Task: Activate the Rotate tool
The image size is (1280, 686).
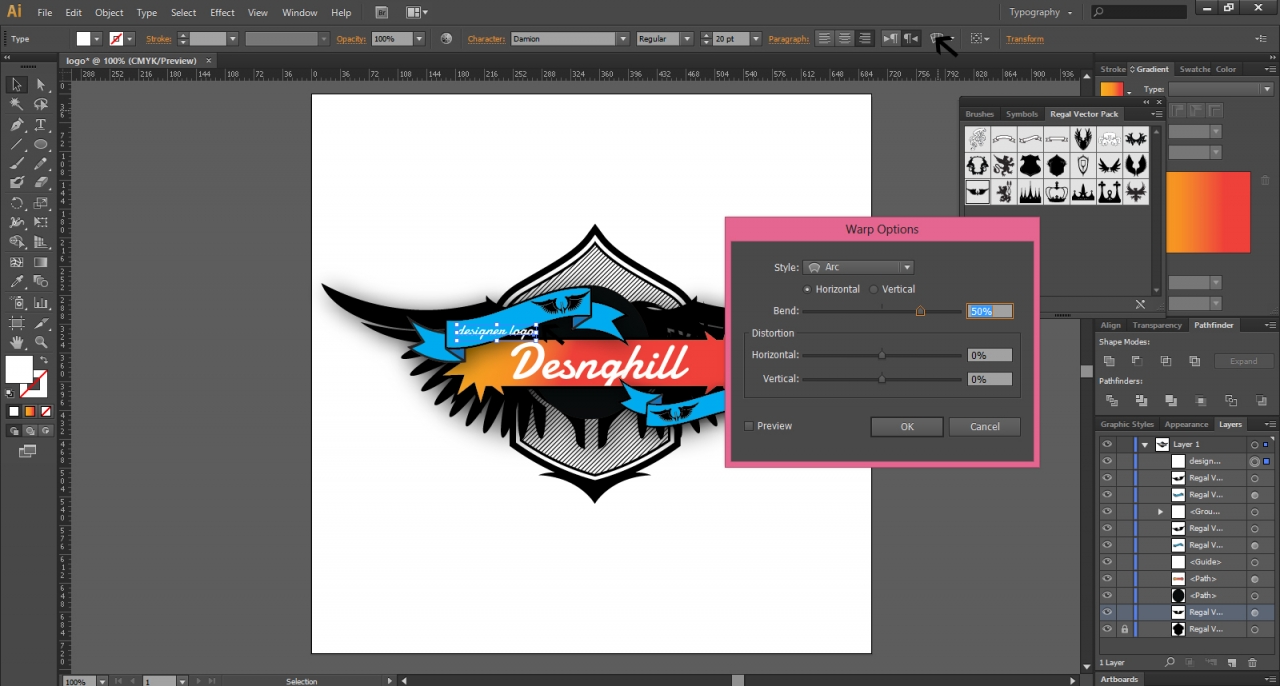Action: click(x=17, y=203)
